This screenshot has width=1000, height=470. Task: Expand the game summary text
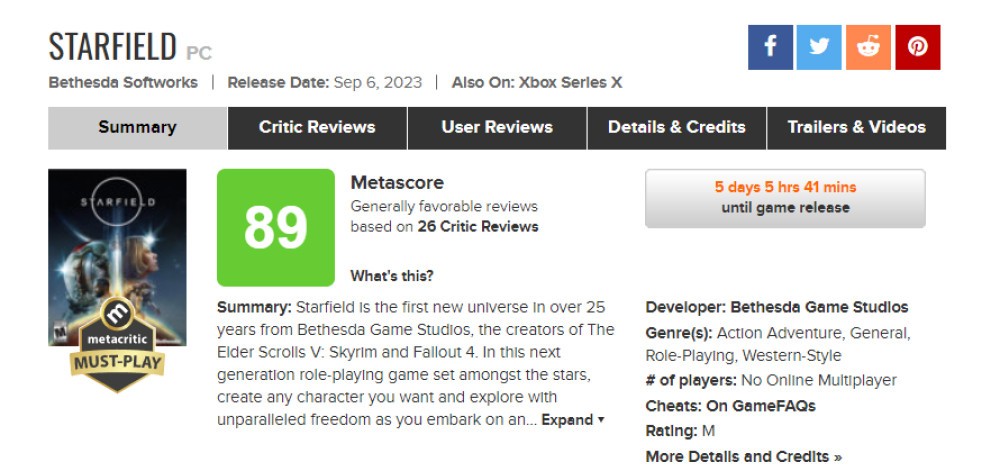tap(573, 420)
